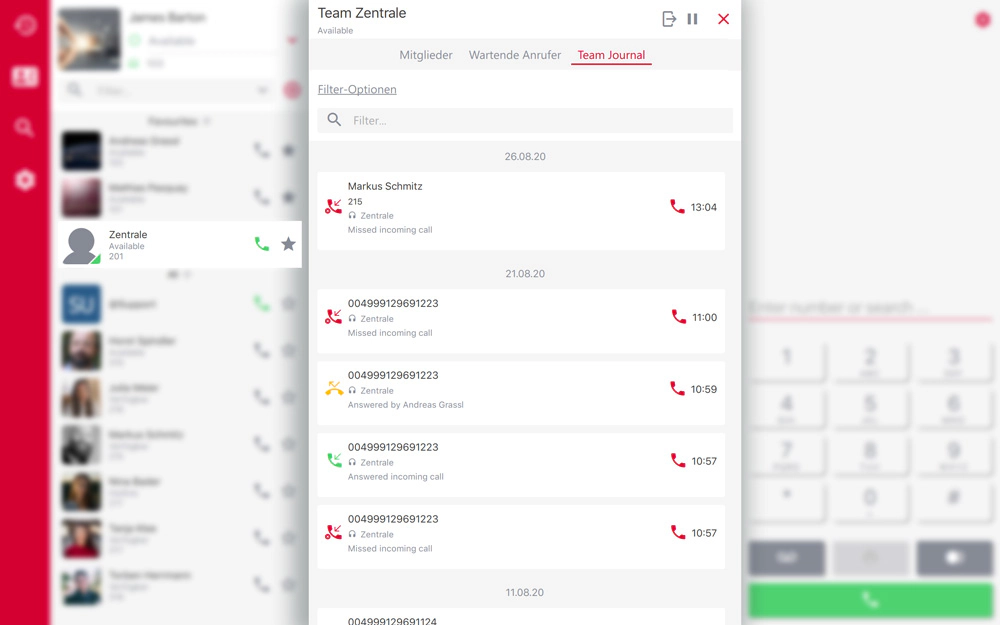
Task: Call back the 10:59 answered call number
Action: coord(677,389)
